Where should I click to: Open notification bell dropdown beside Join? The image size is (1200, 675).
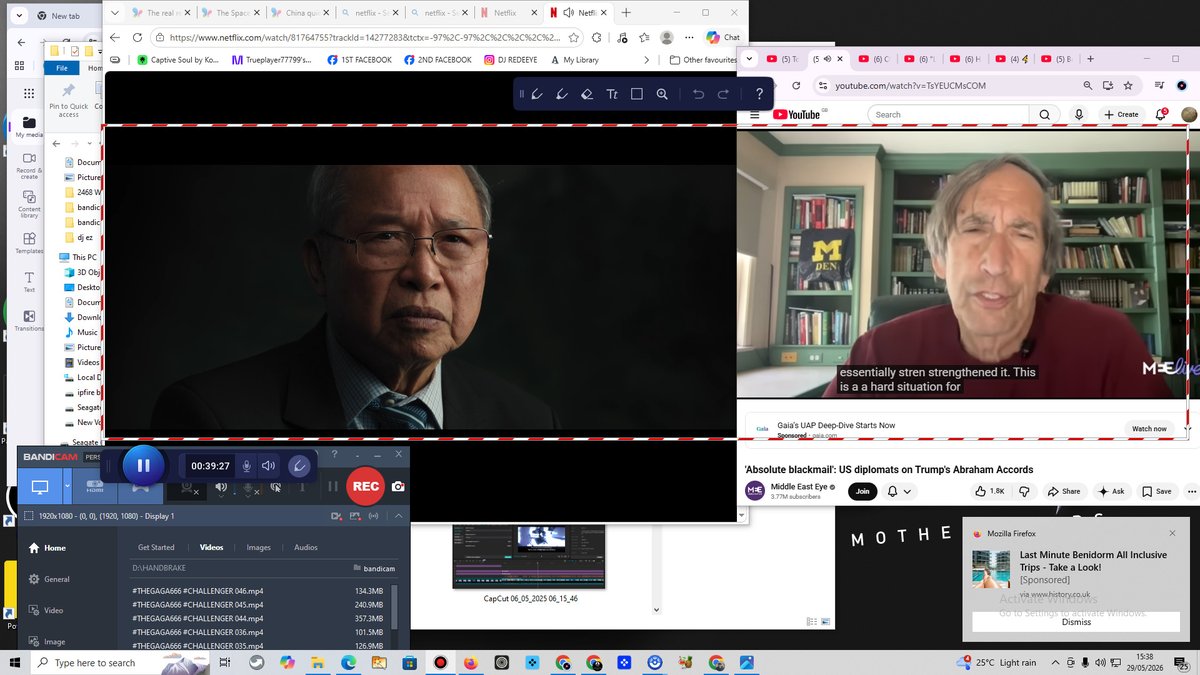tap(900, 491)
